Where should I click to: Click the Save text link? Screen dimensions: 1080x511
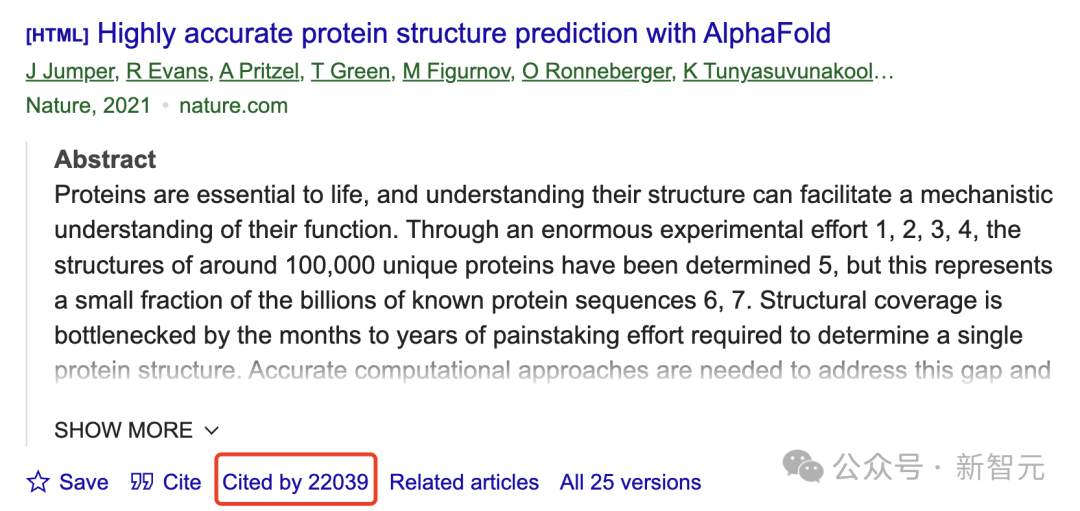(84, 482)
